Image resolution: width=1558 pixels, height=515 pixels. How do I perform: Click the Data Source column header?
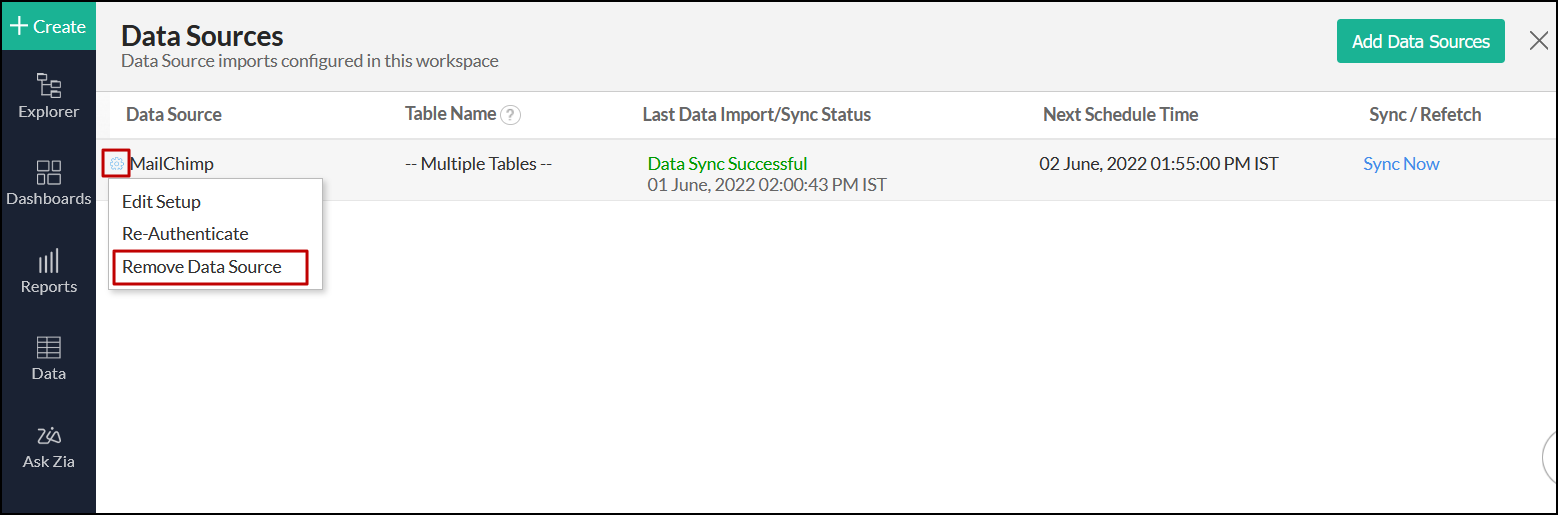tap(174, 115)
